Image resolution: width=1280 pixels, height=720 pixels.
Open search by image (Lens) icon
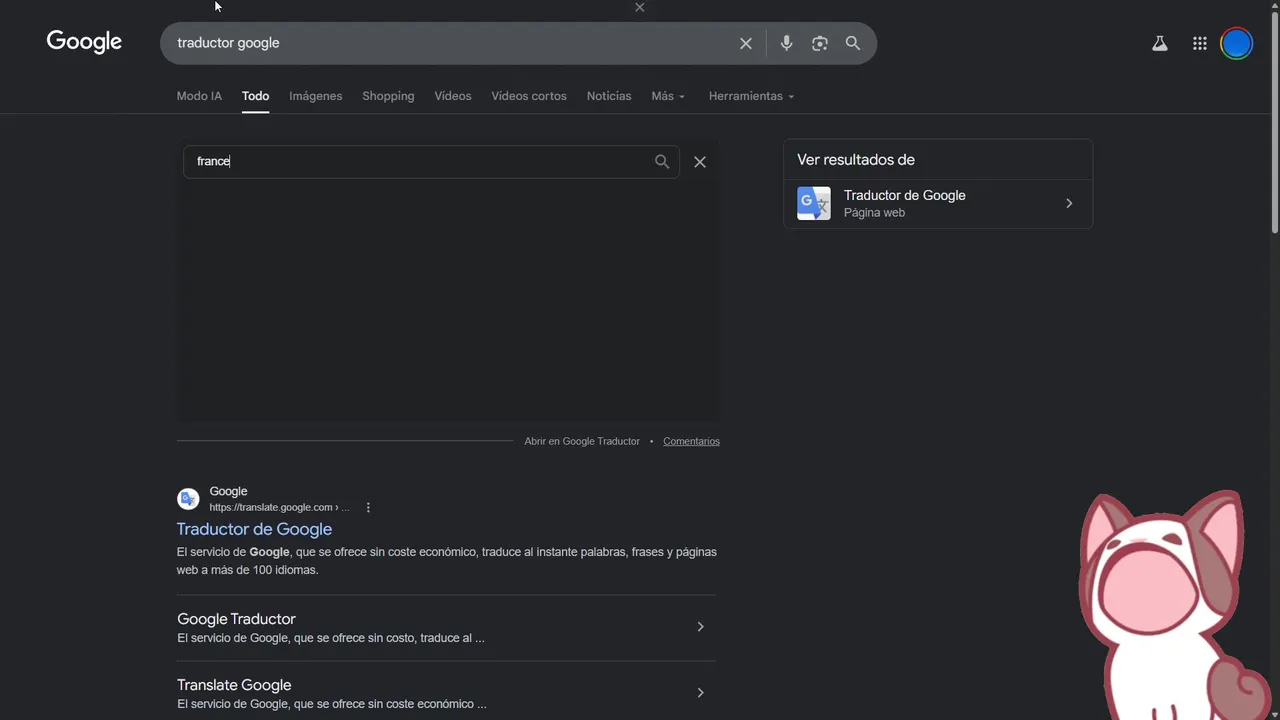coord(820,43)
